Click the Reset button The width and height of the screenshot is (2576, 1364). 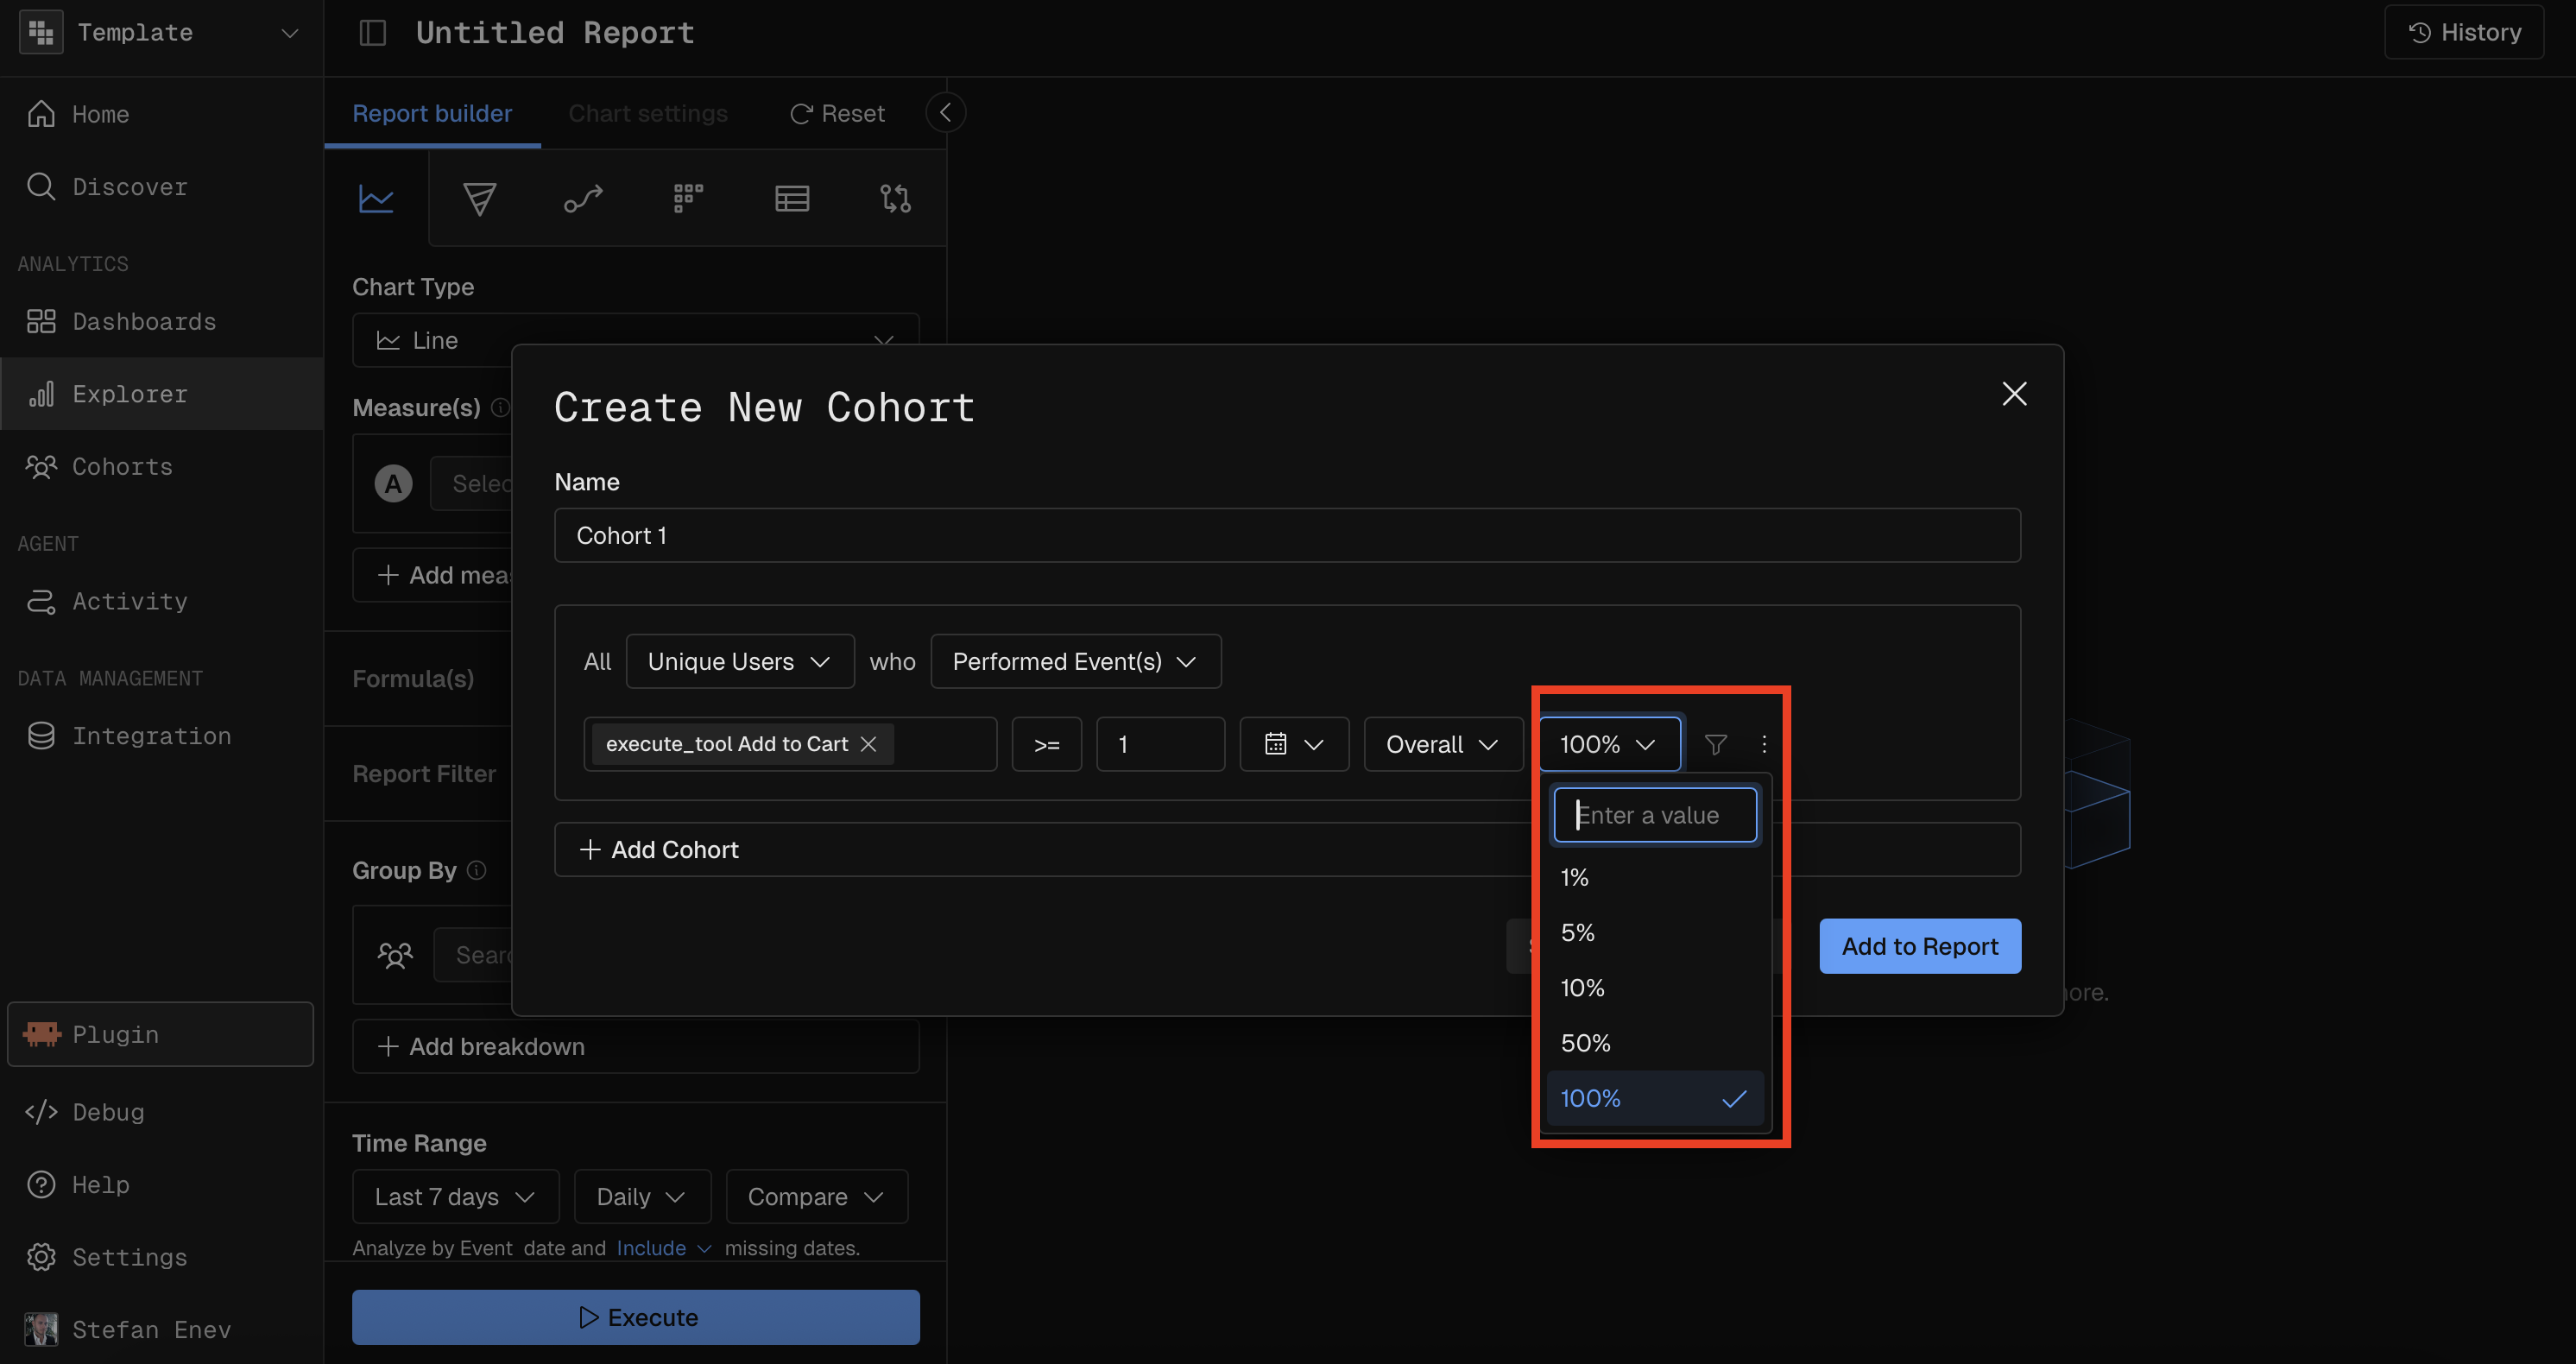[838, 113]
